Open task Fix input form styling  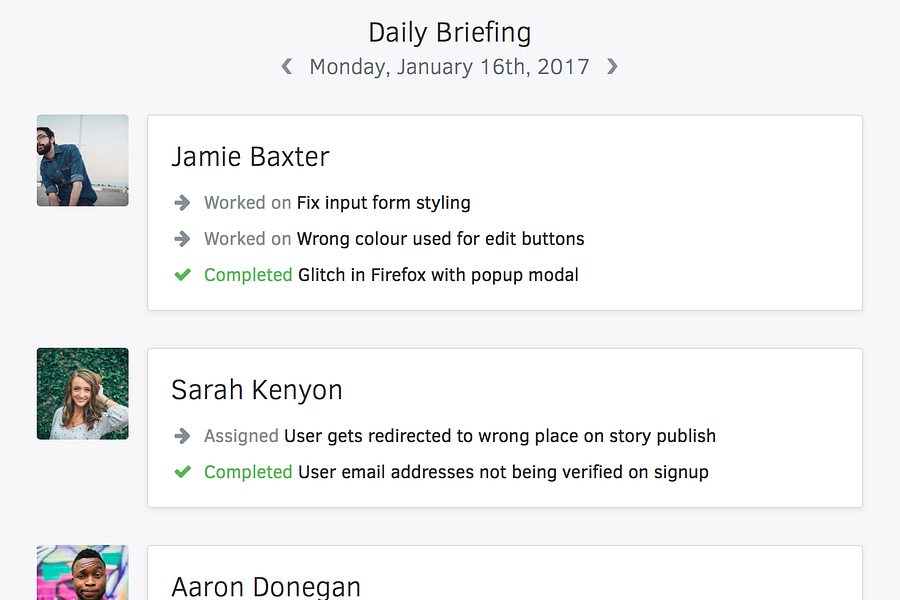tap(383, 203)
